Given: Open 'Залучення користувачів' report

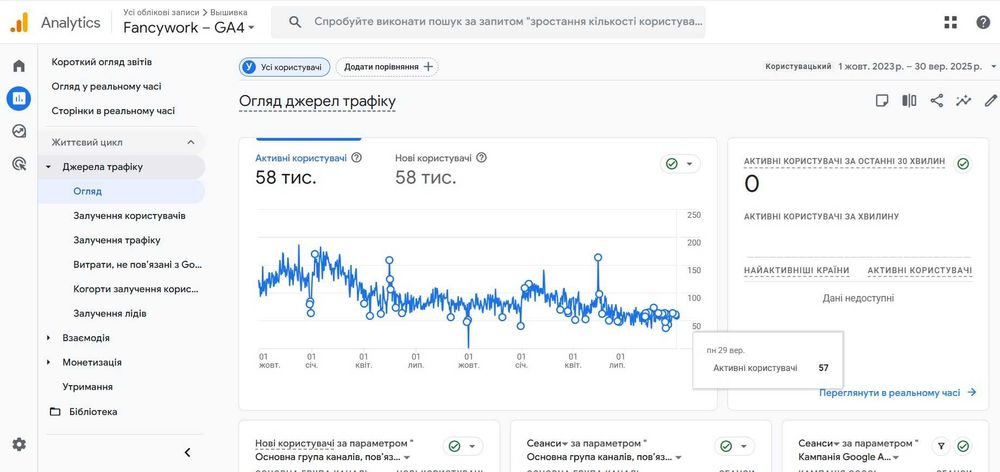Looking at the screenshot, I should pyautogui.click(x=129, y=215).
